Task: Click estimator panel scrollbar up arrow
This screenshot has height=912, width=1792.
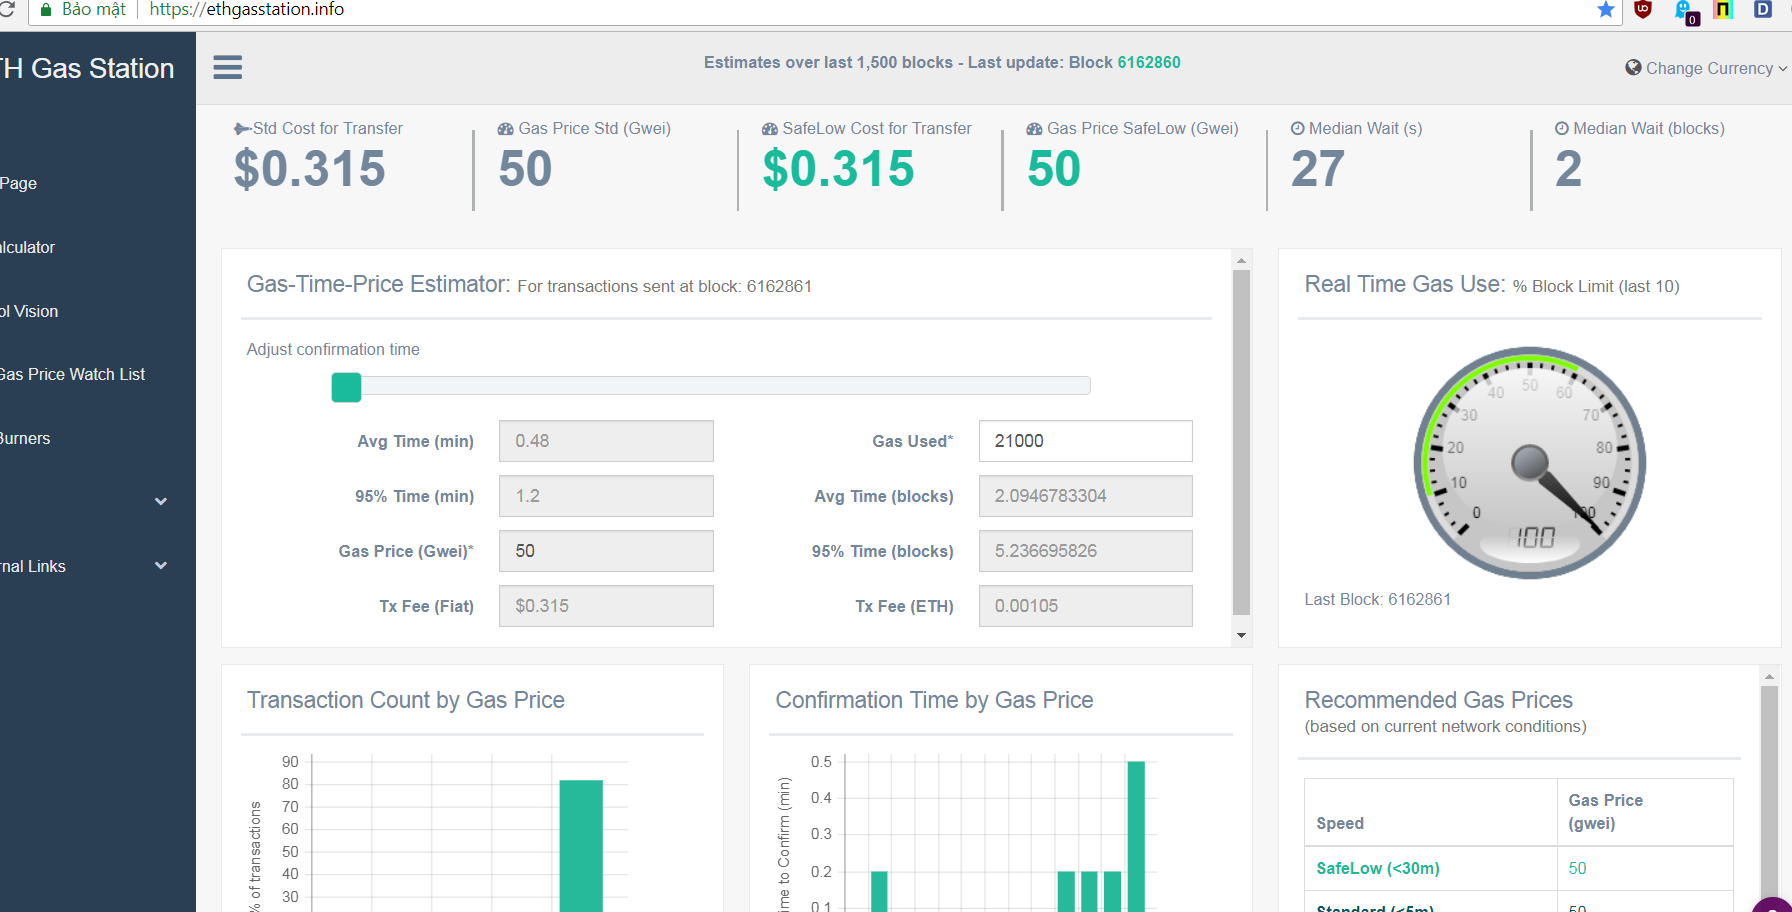Action: [x=1241, y=260]
